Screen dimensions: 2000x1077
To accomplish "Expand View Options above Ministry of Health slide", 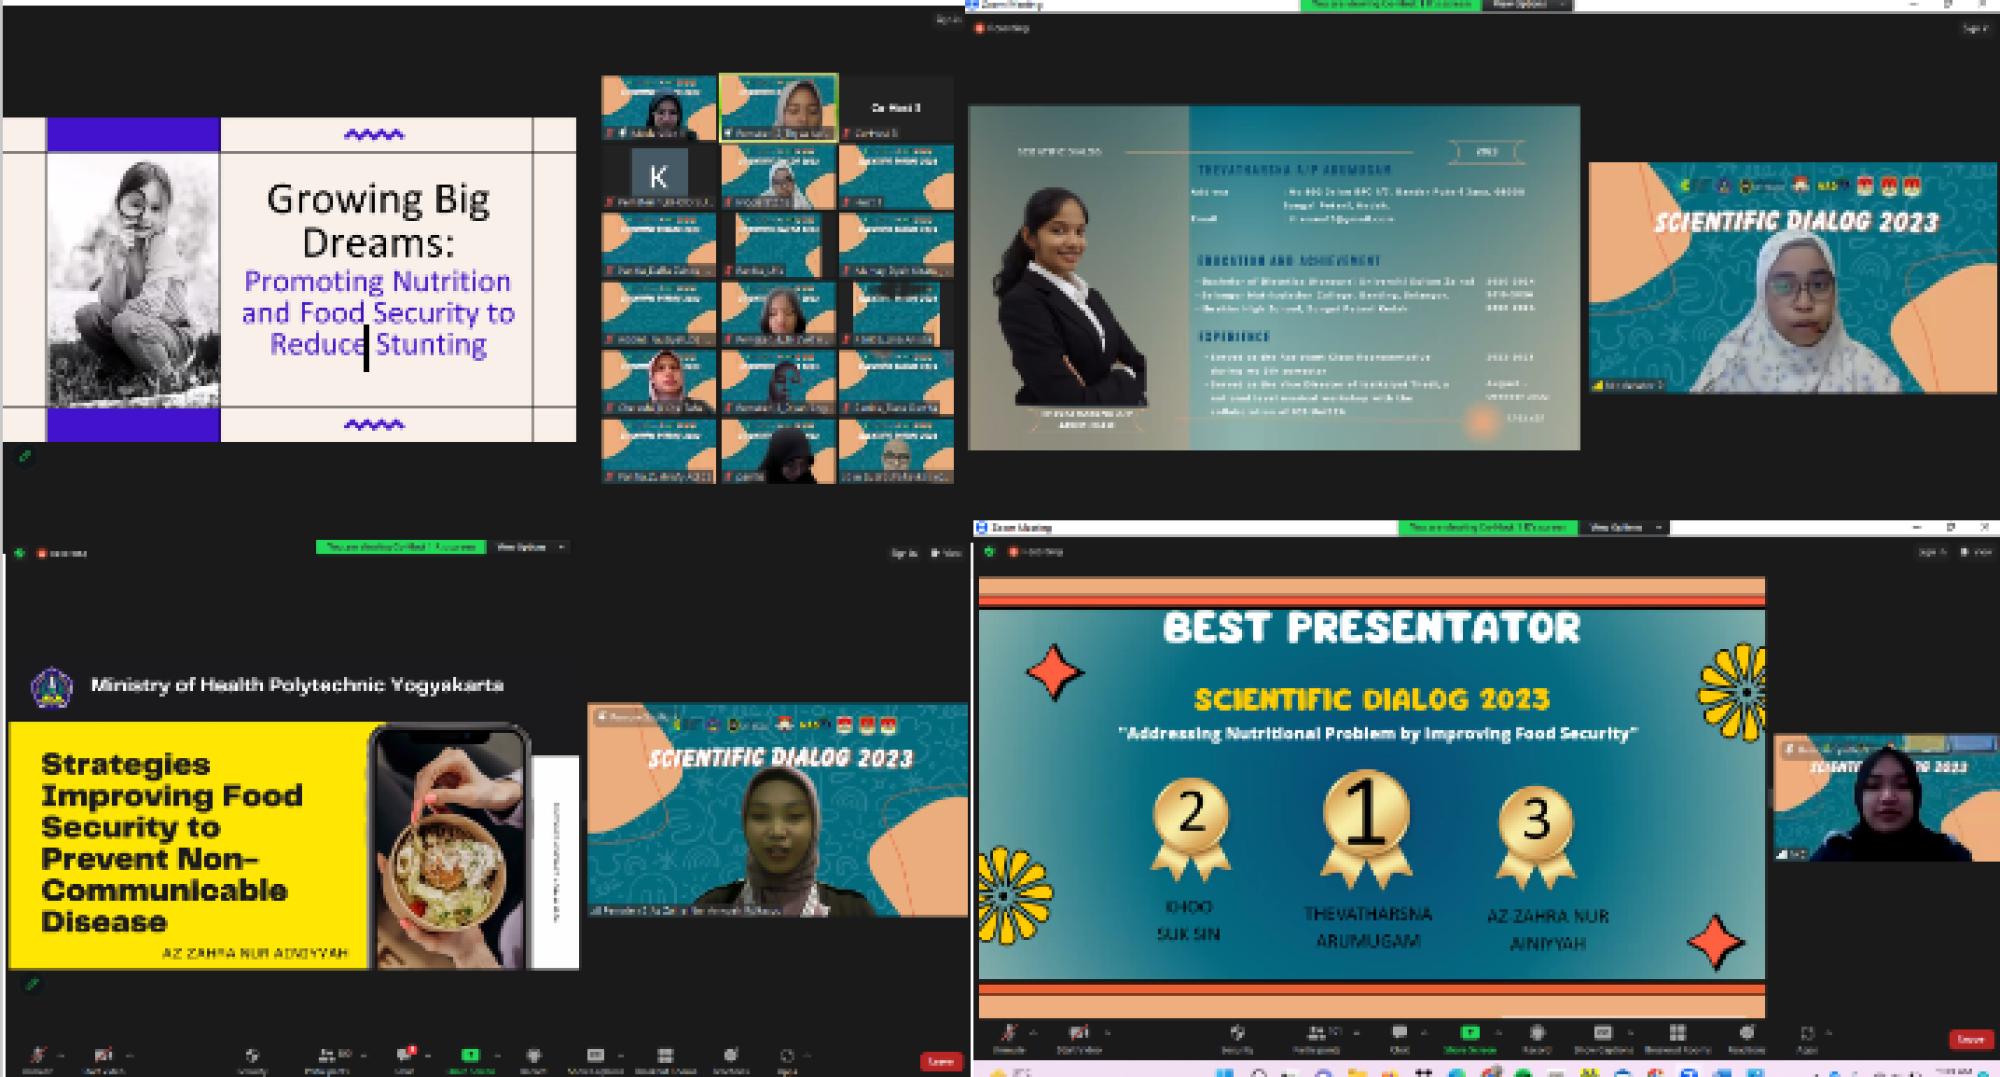I will (x=529, y=547).
